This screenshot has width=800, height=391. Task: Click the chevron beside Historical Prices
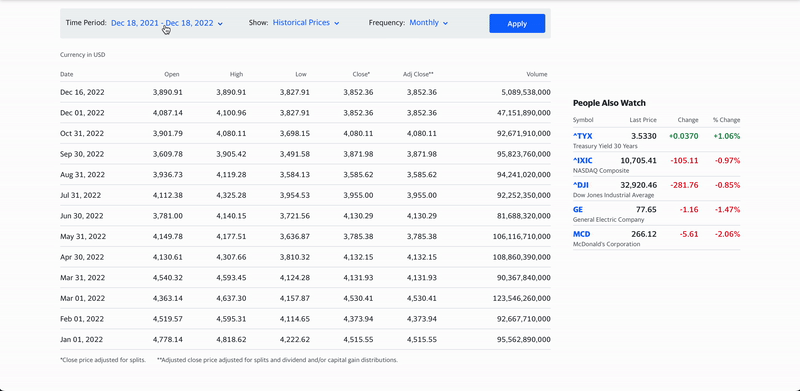[x=337, y=23]
